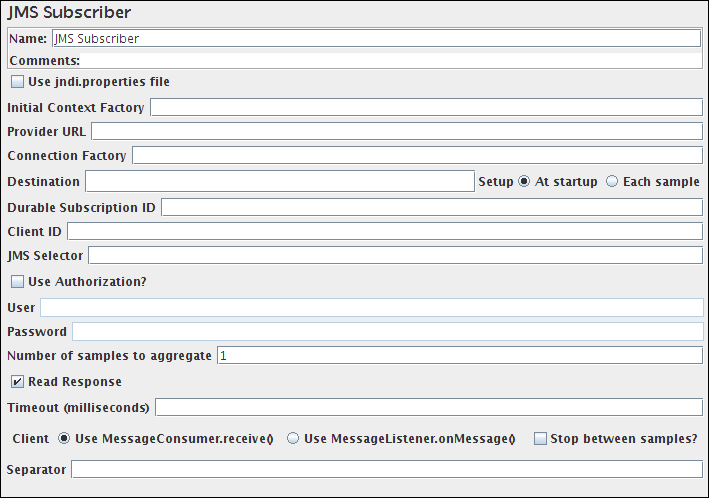
Task: Focus the Connection Factory field
Action: click(x=417, y=156)
